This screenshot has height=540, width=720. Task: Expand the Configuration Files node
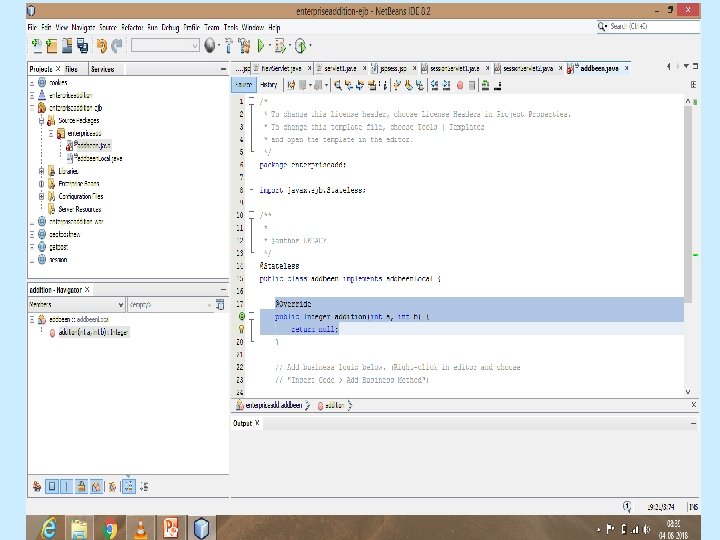(x=41, y=197)
